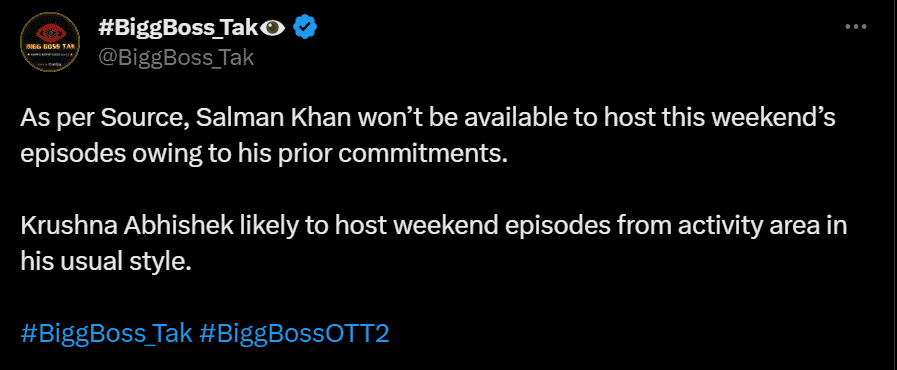Open the Bigg Boss Tak profile avatar
This screenshot has width=897, height=370.
pyautogui.click(x=50, y=42)
